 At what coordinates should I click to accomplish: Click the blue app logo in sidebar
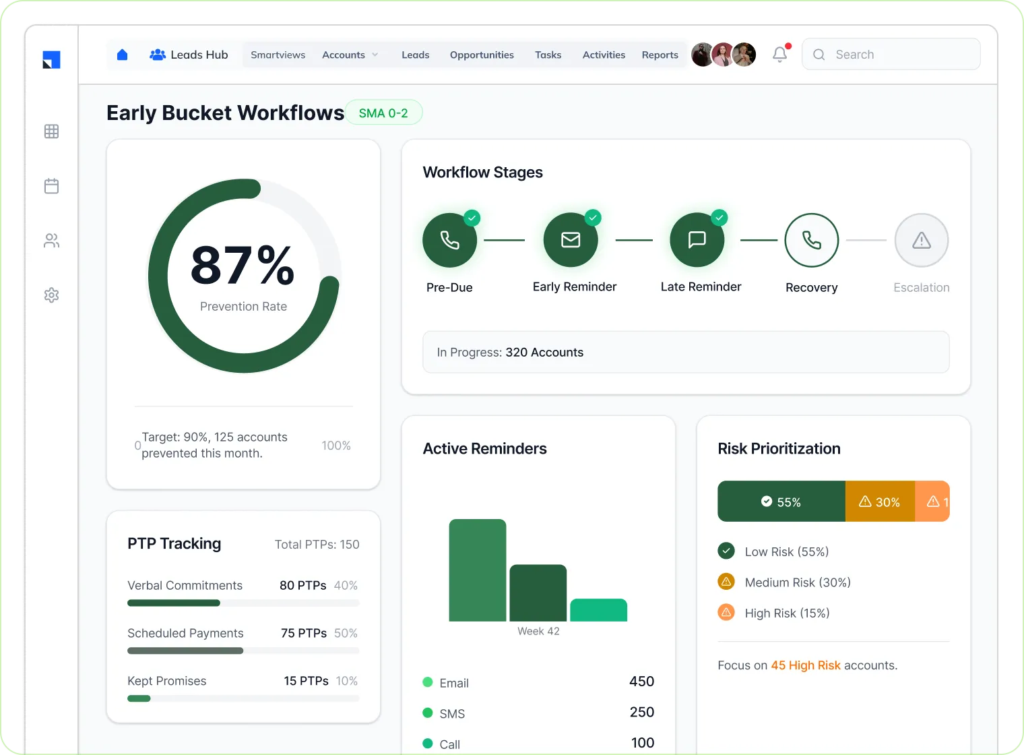pyautogui.click(x=52, y=59)
